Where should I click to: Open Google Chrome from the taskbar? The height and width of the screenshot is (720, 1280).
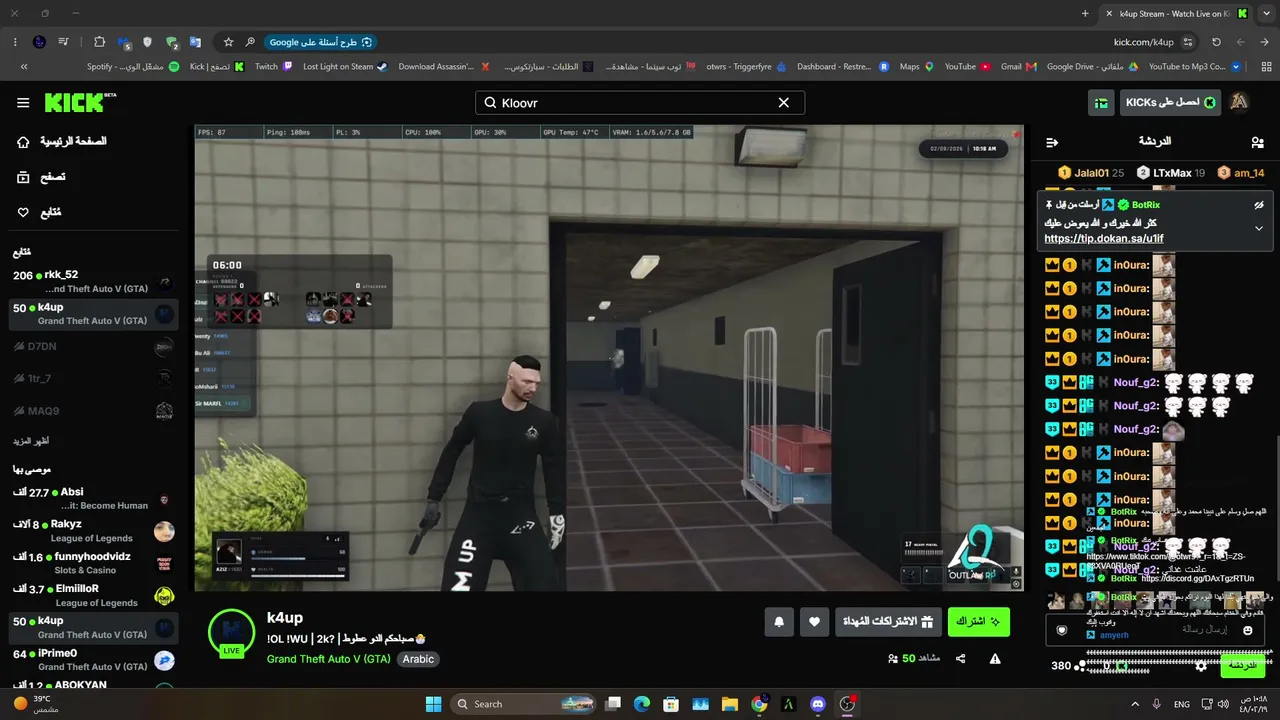pyautogui.click(x=759, y=704)
